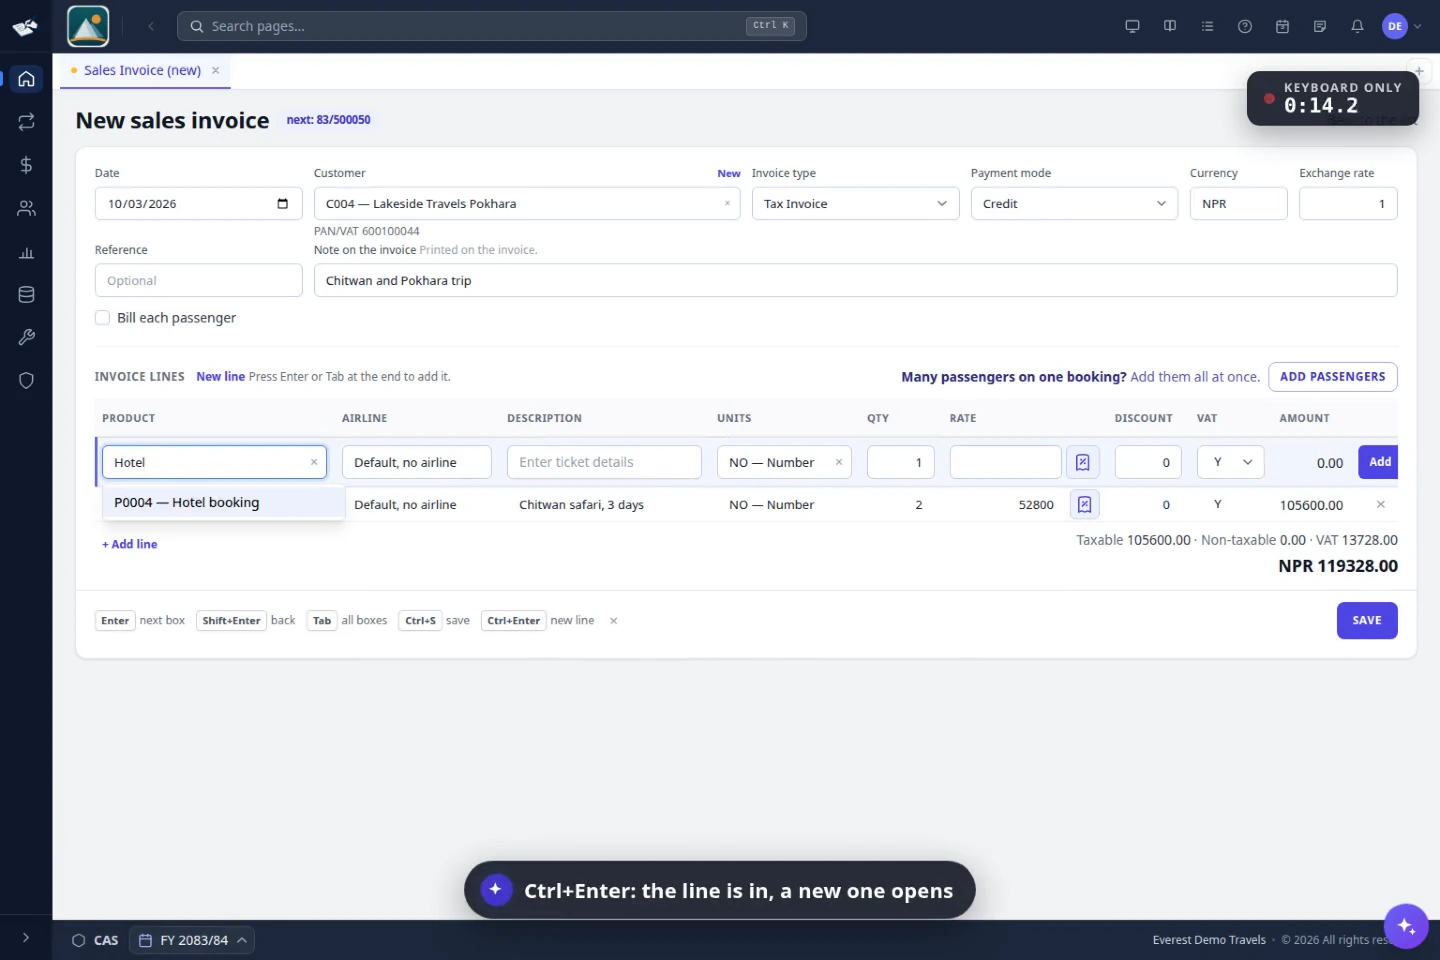Open the AI assistant sparkle button
This screenshot has width=1440, height=960.
[x=1406, y=925]
